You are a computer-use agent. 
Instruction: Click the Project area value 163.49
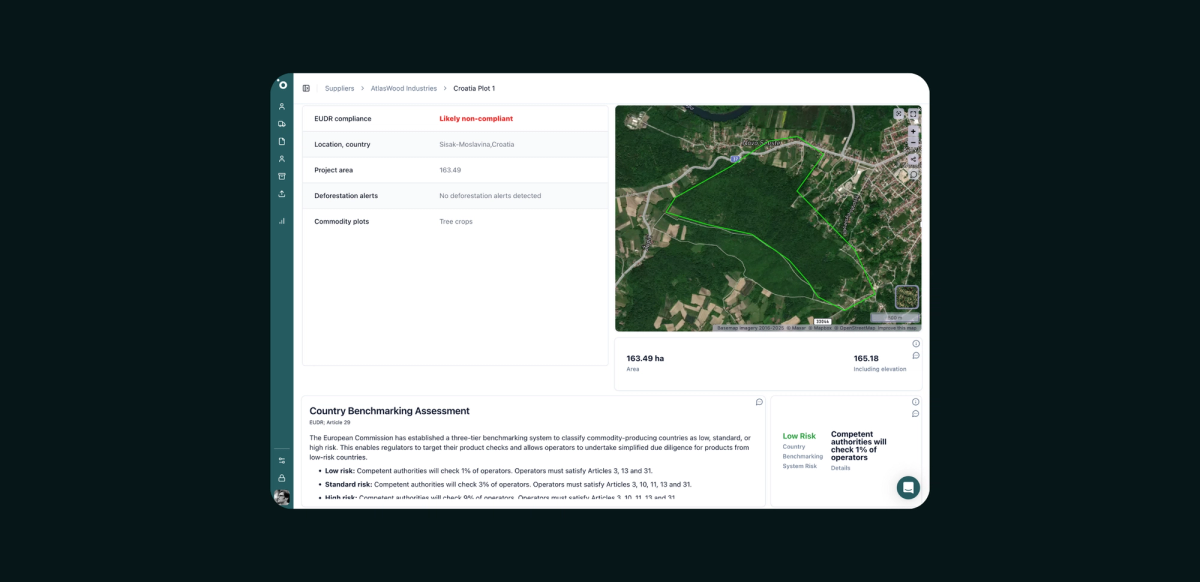coord(450,170)
